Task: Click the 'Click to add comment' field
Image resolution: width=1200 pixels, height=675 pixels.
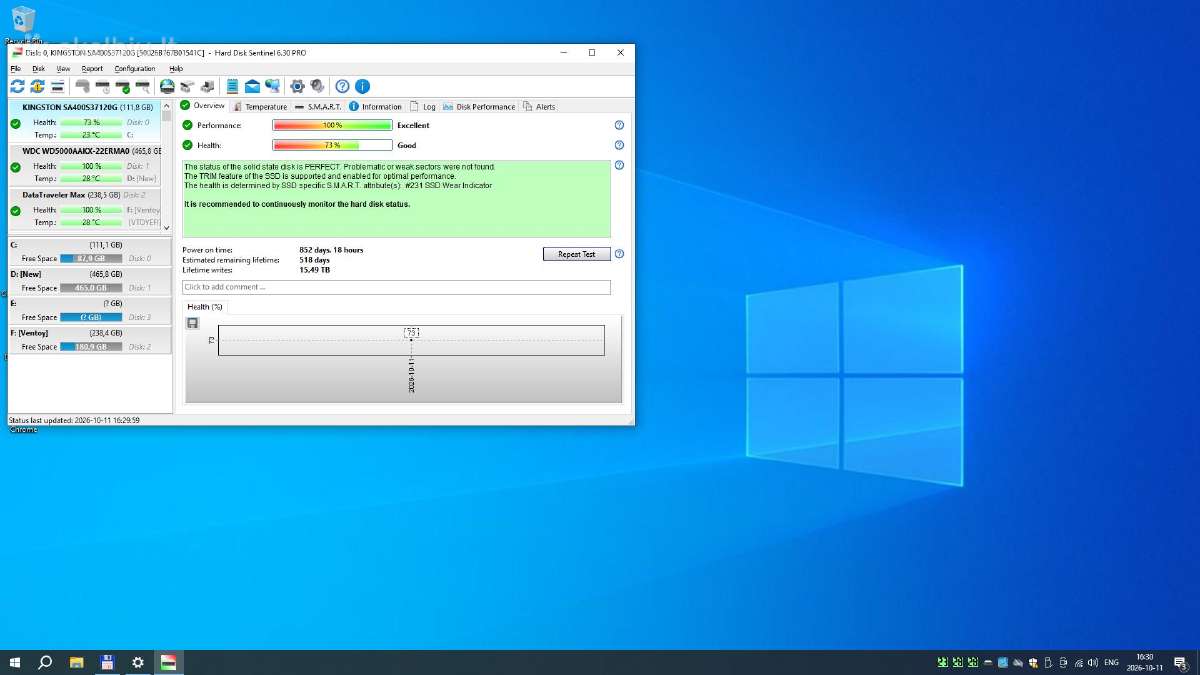Action: pos(396,287)
